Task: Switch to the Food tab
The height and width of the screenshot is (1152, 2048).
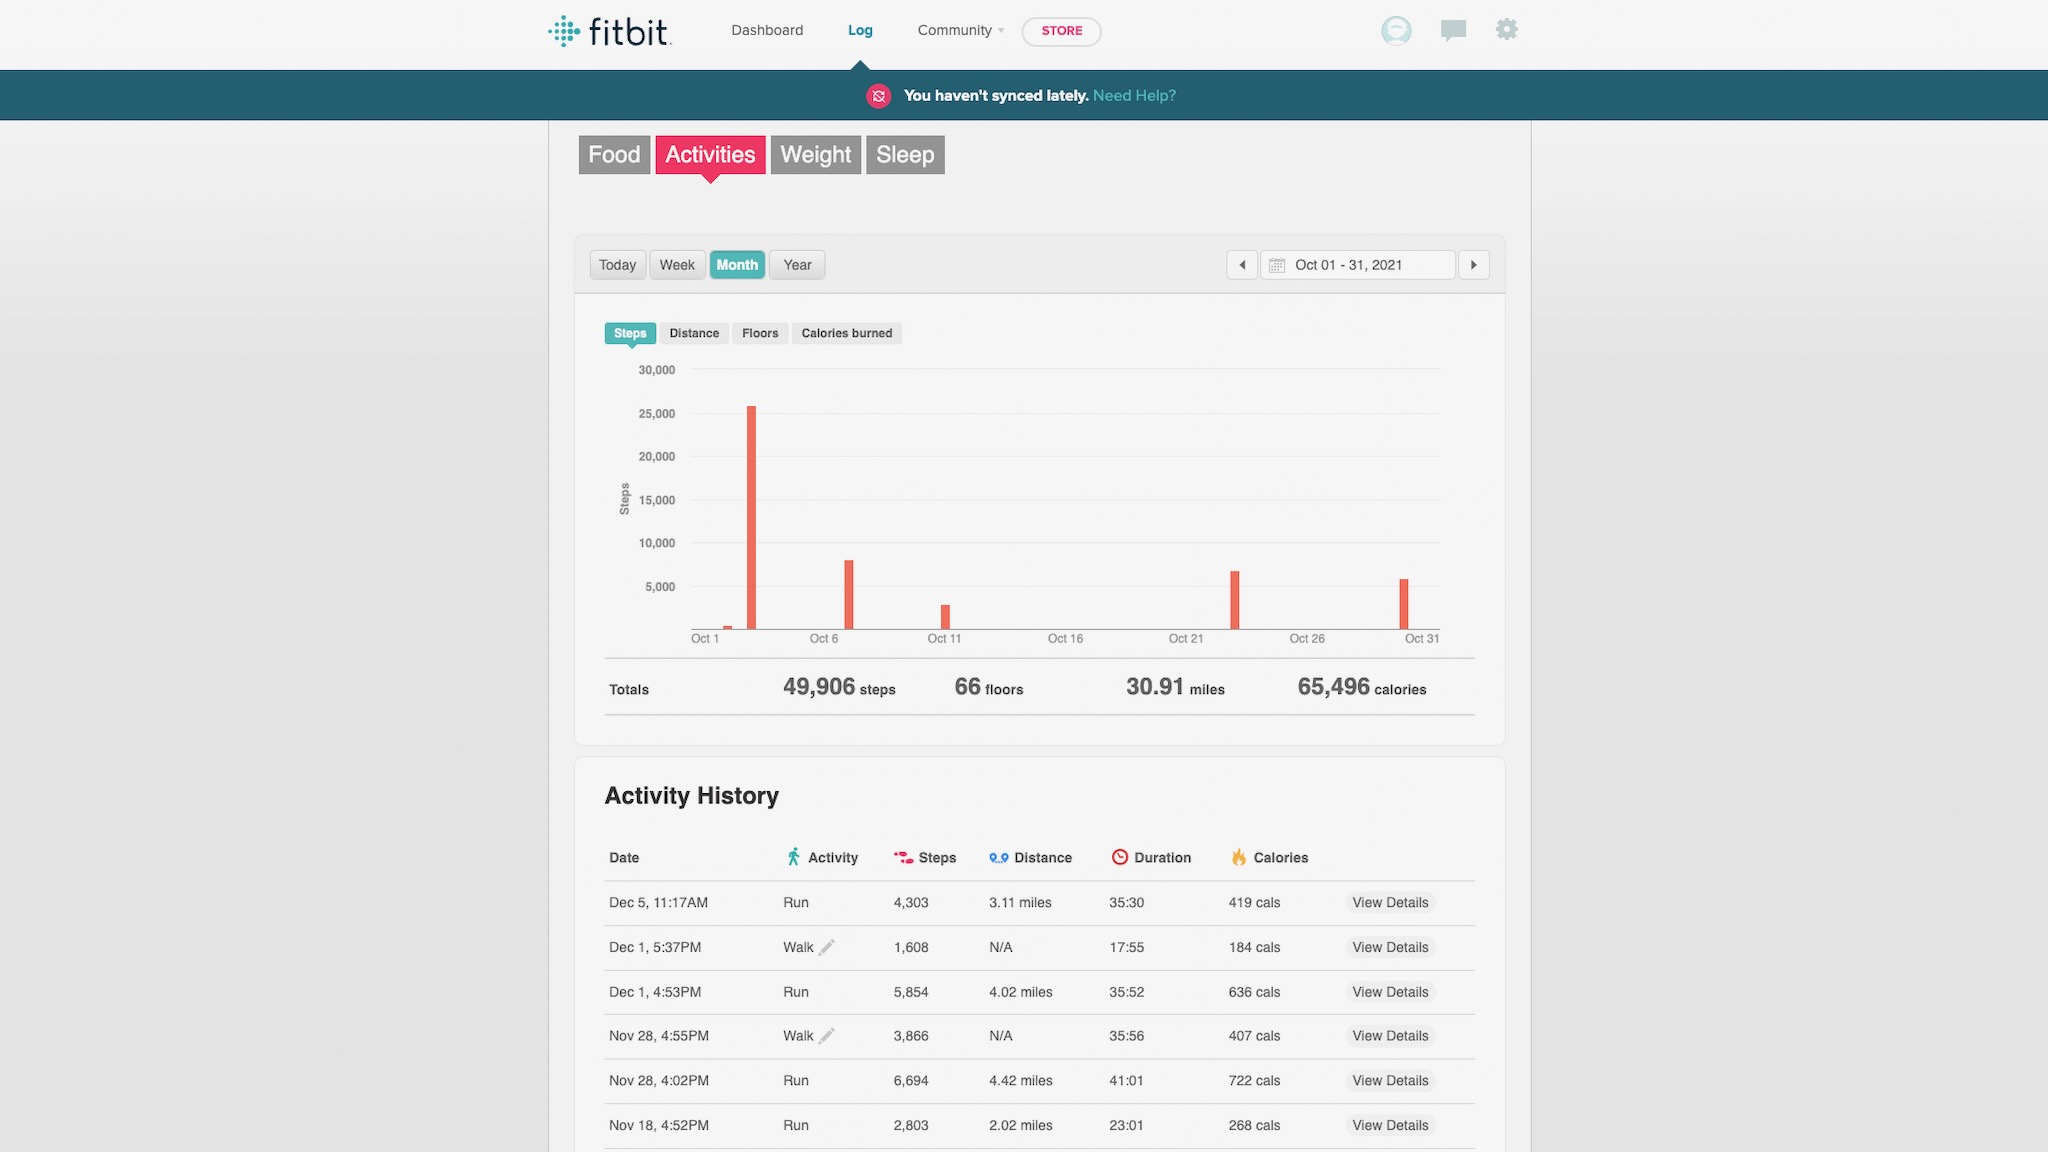Action: [613, 155]
